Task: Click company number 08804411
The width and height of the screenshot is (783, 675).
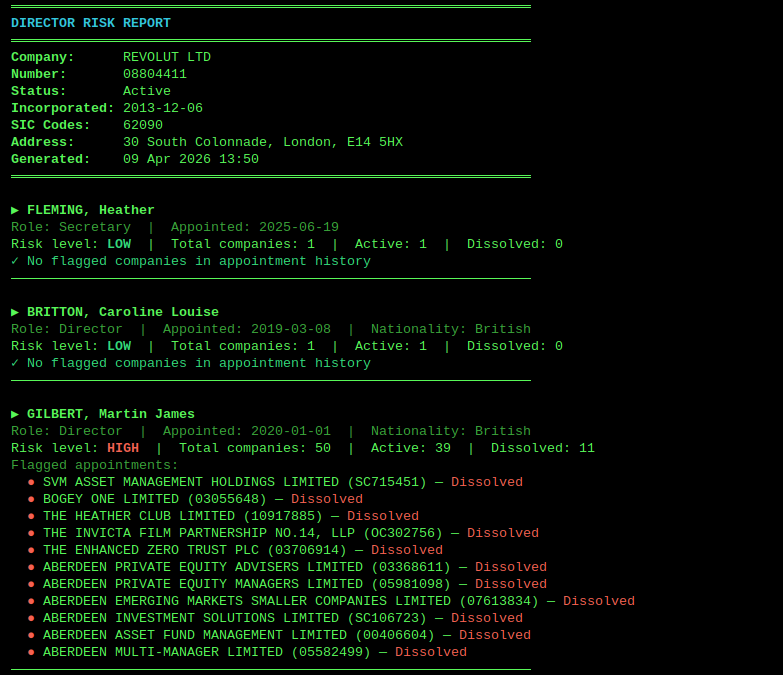Action: 155,74
